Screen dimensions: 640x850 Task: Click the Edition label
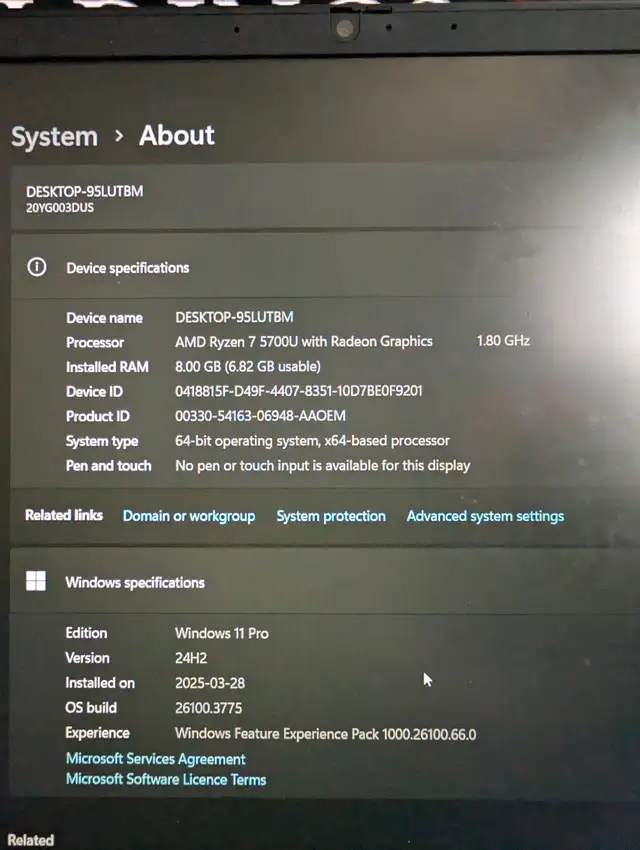tap(86, 633)
